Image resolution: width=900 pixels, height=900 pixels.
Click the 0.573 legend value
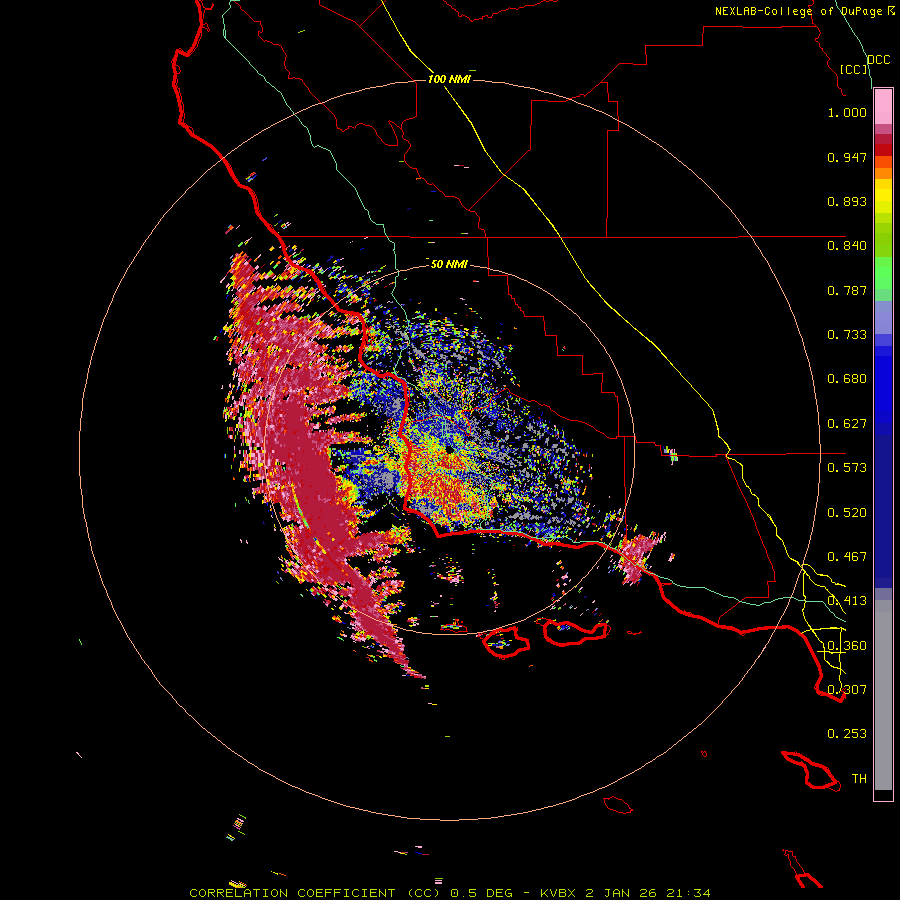[x=847, y=468]
